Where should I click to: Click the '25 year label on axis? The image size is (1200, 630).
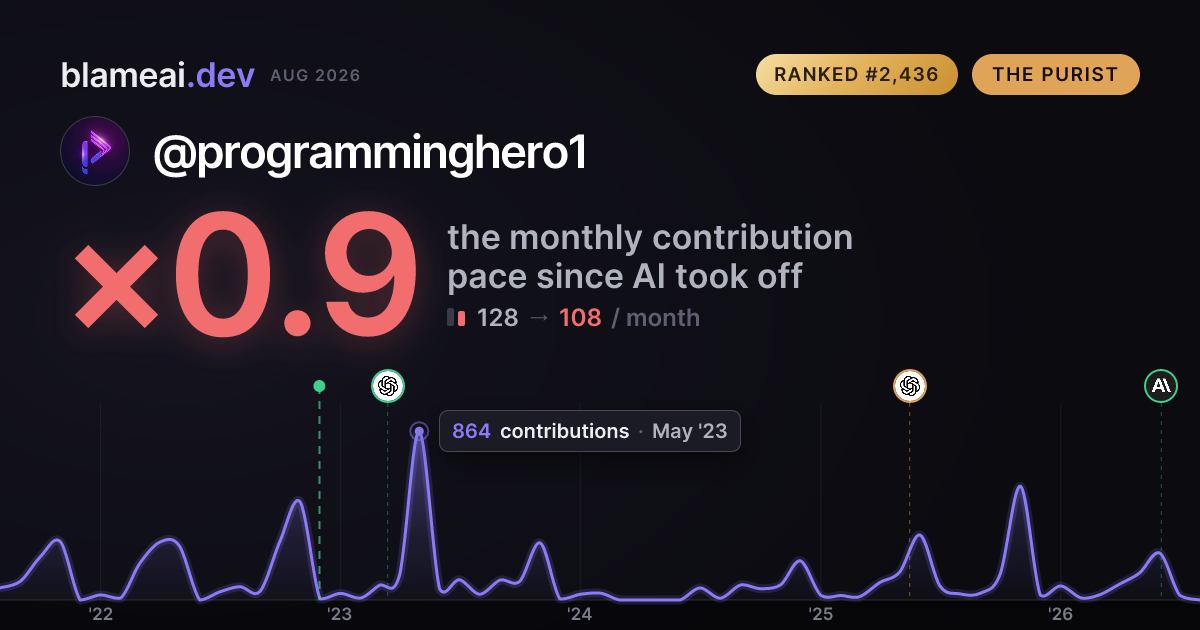tap(820, 614)
